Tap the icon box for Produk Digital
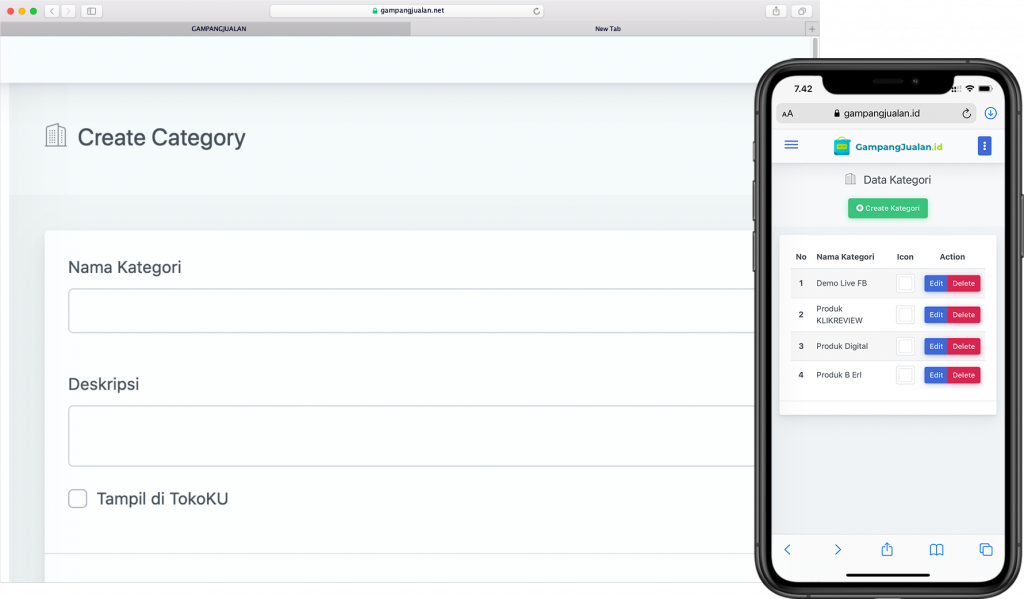Viewport: 1024px width, 599px height. pos(905,346)
